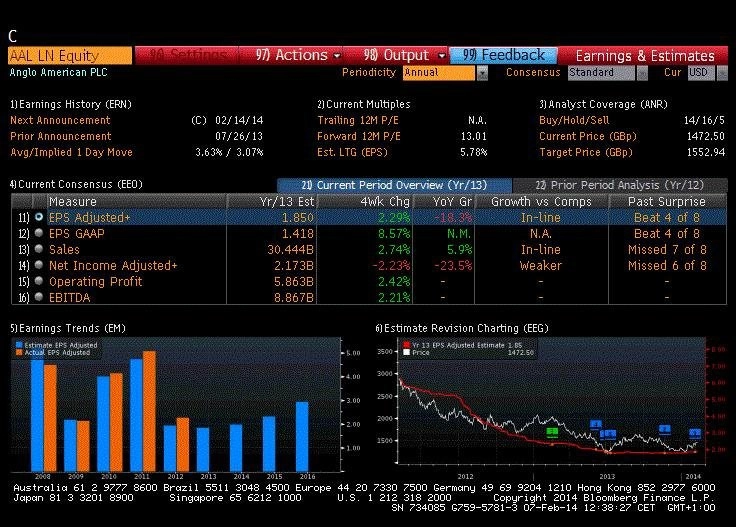The width and height of the screenshot is (736, 527).
Task: Open the Actions menu
Action: click(x=297, y=55)
